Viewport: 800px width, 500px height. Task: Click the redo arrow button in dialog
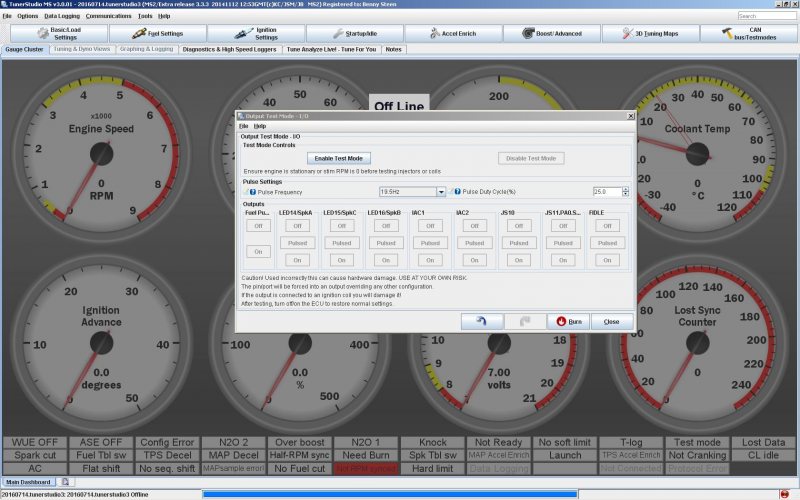tap(524, 321)
